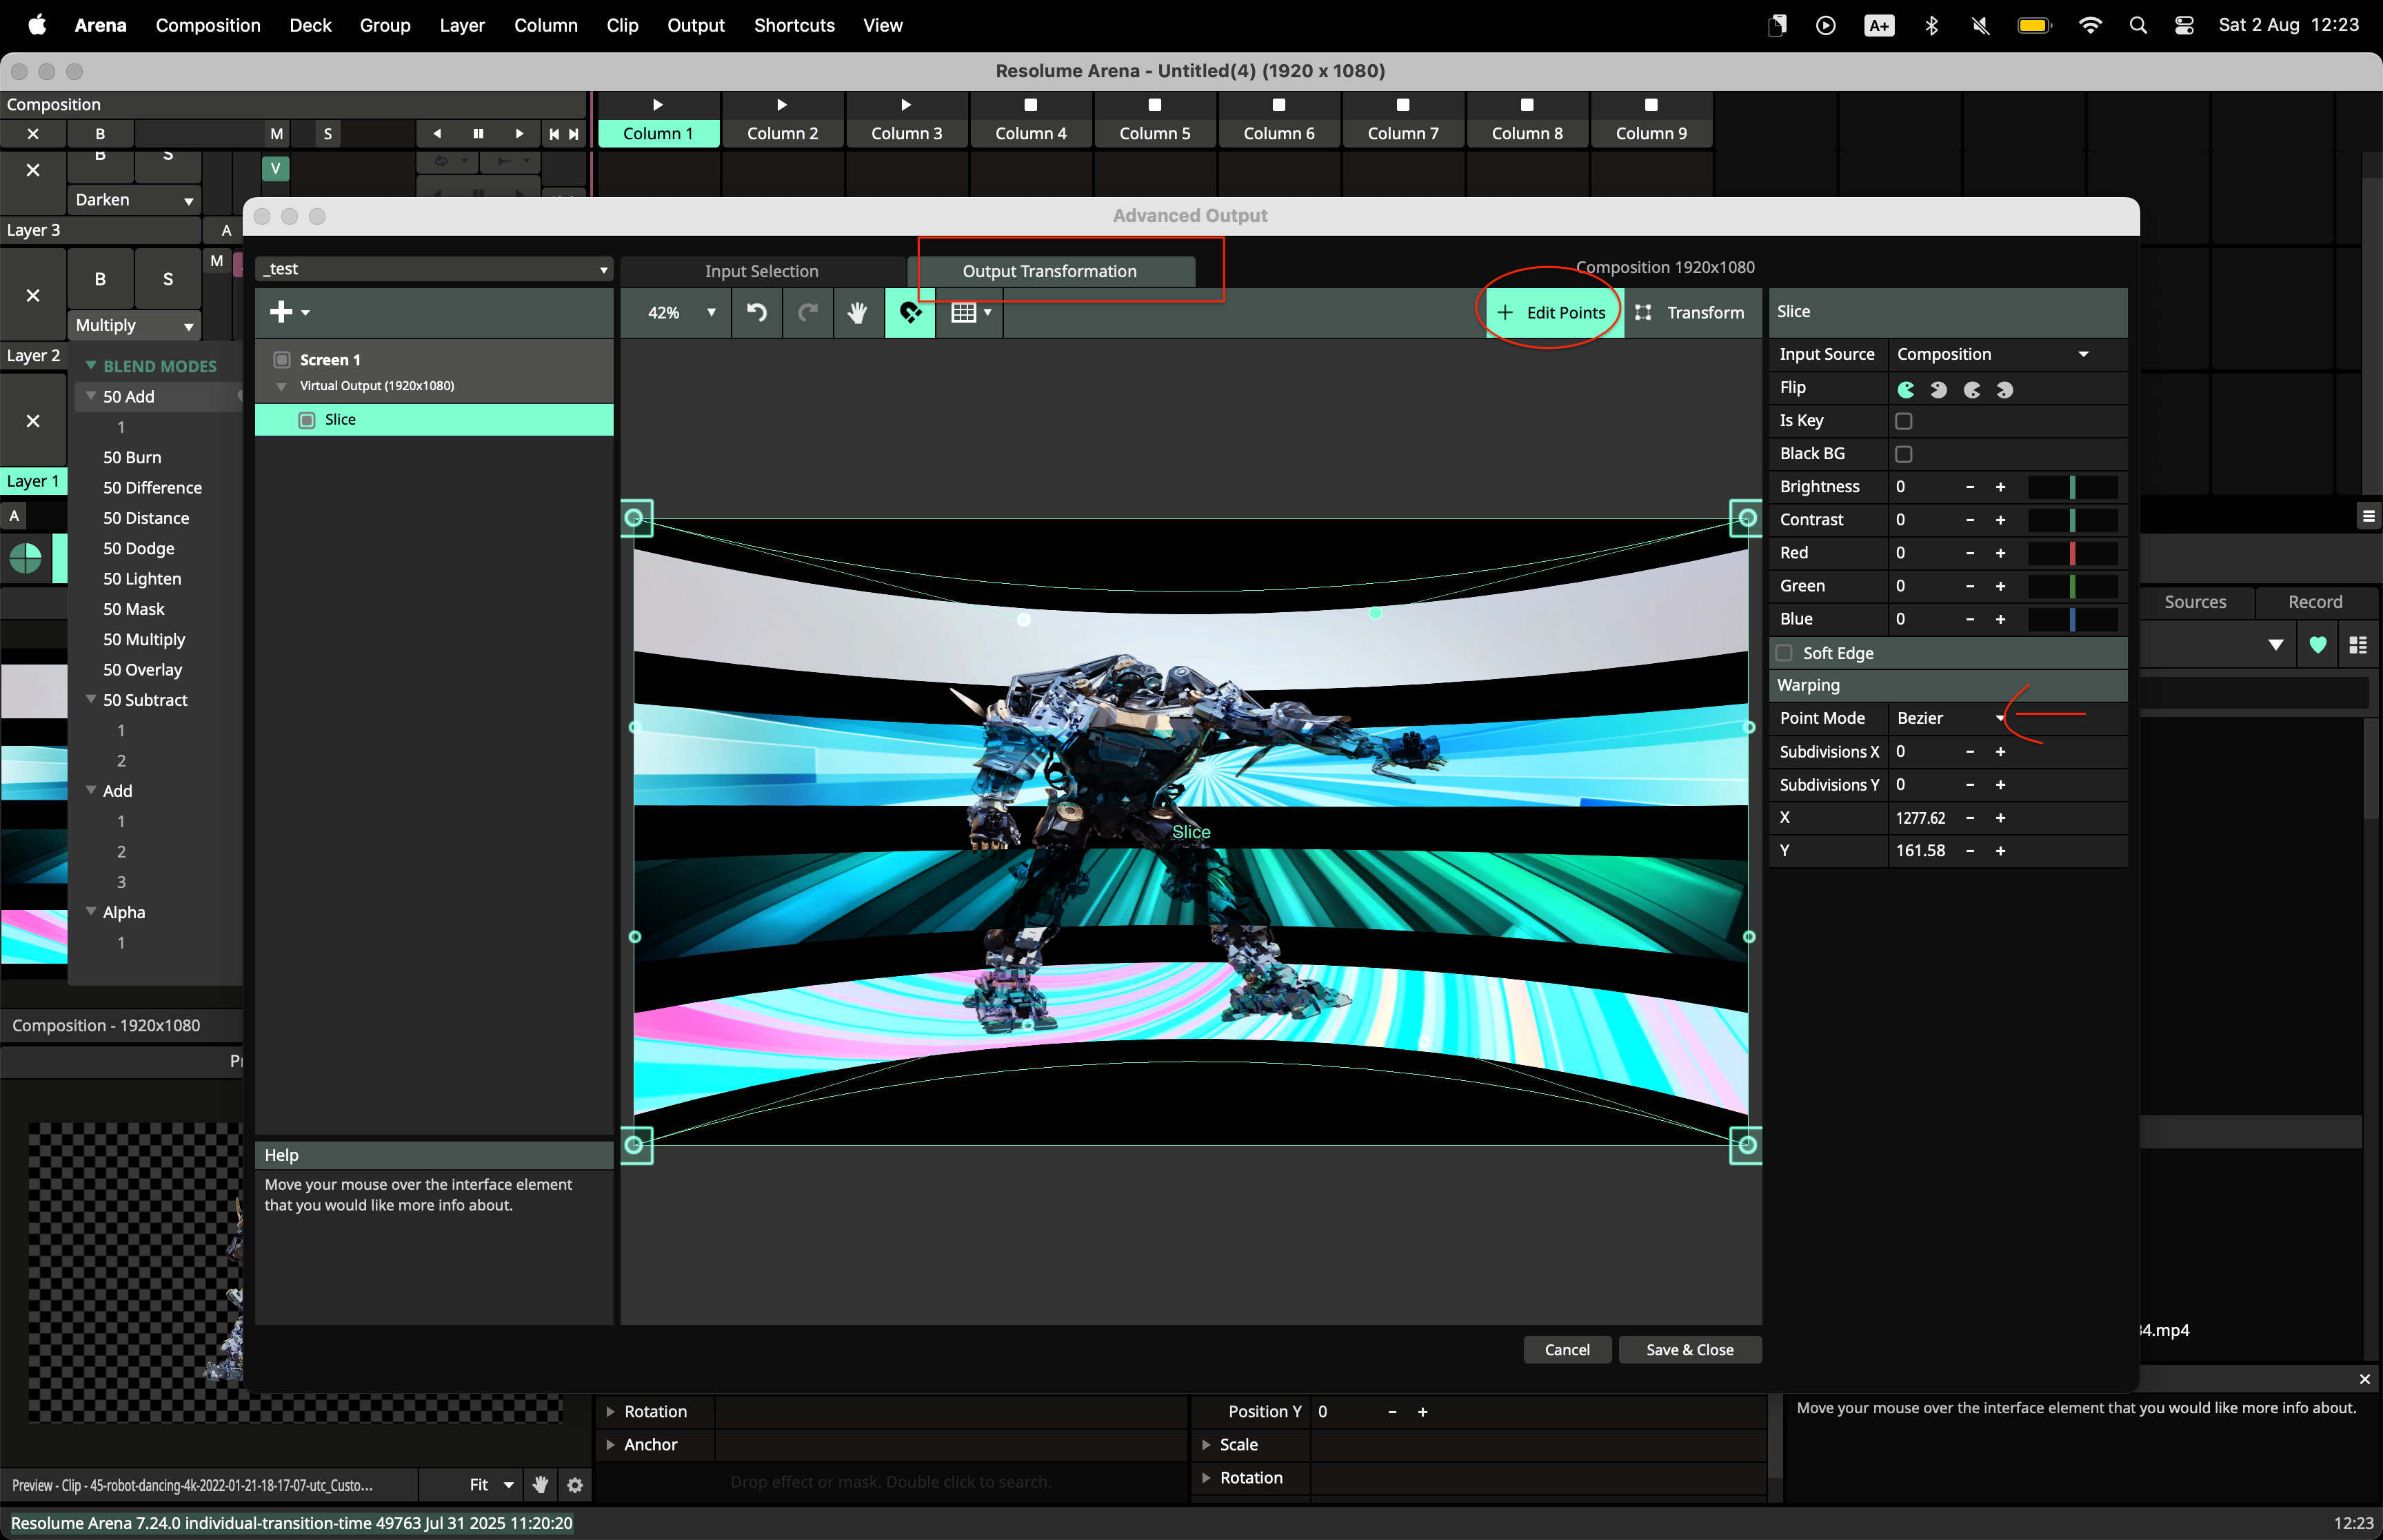The width and height of the screenshot is (2383, 1540).
Task: Open the Input Source Composition dropdown
Action: pyautogui.click(x=1991, y=354)
